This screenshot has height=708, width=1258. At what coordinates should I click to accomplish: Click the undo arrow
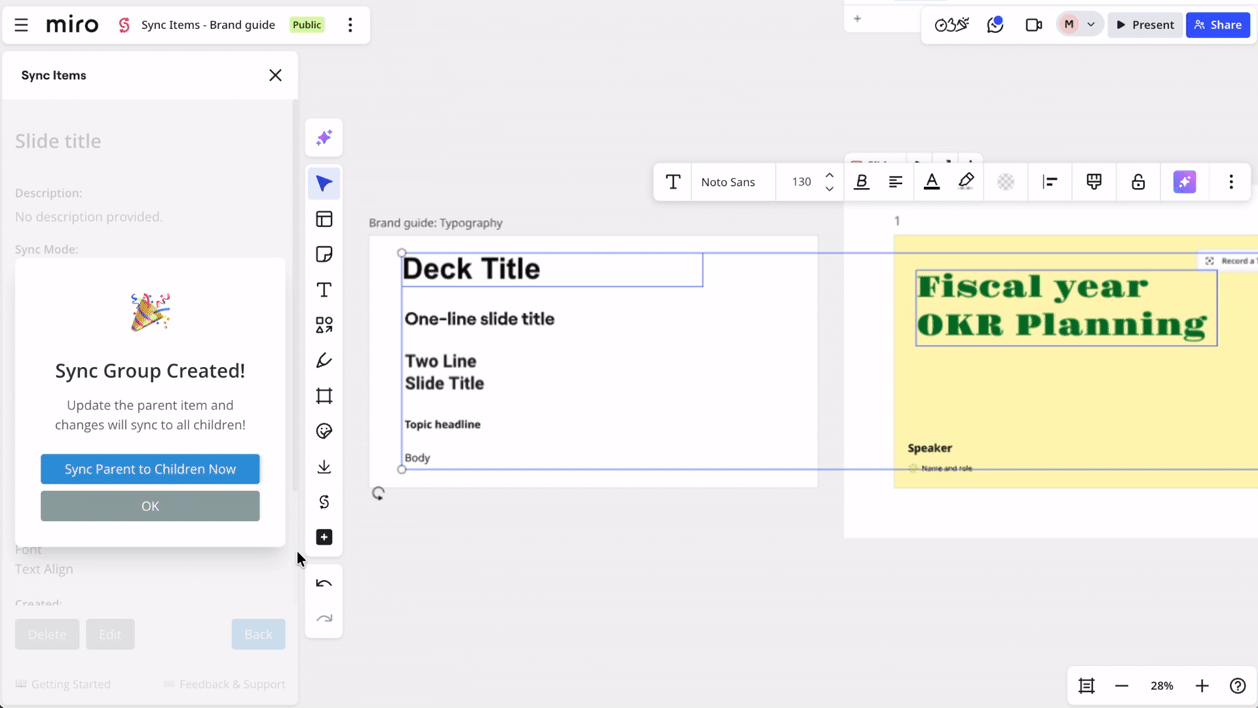(324, 583)
